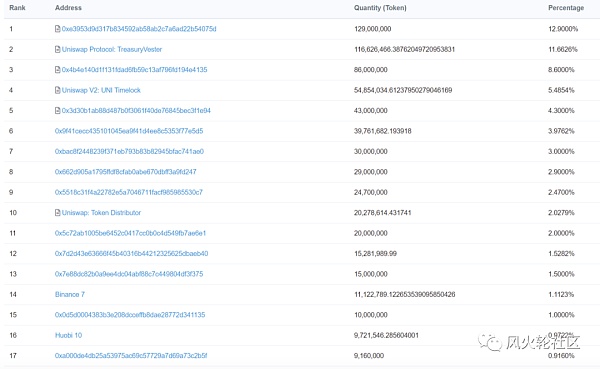Open Uniswap: Token Distributor holder
The width and height of the screenshot is (600, 369).
point(101,212)
